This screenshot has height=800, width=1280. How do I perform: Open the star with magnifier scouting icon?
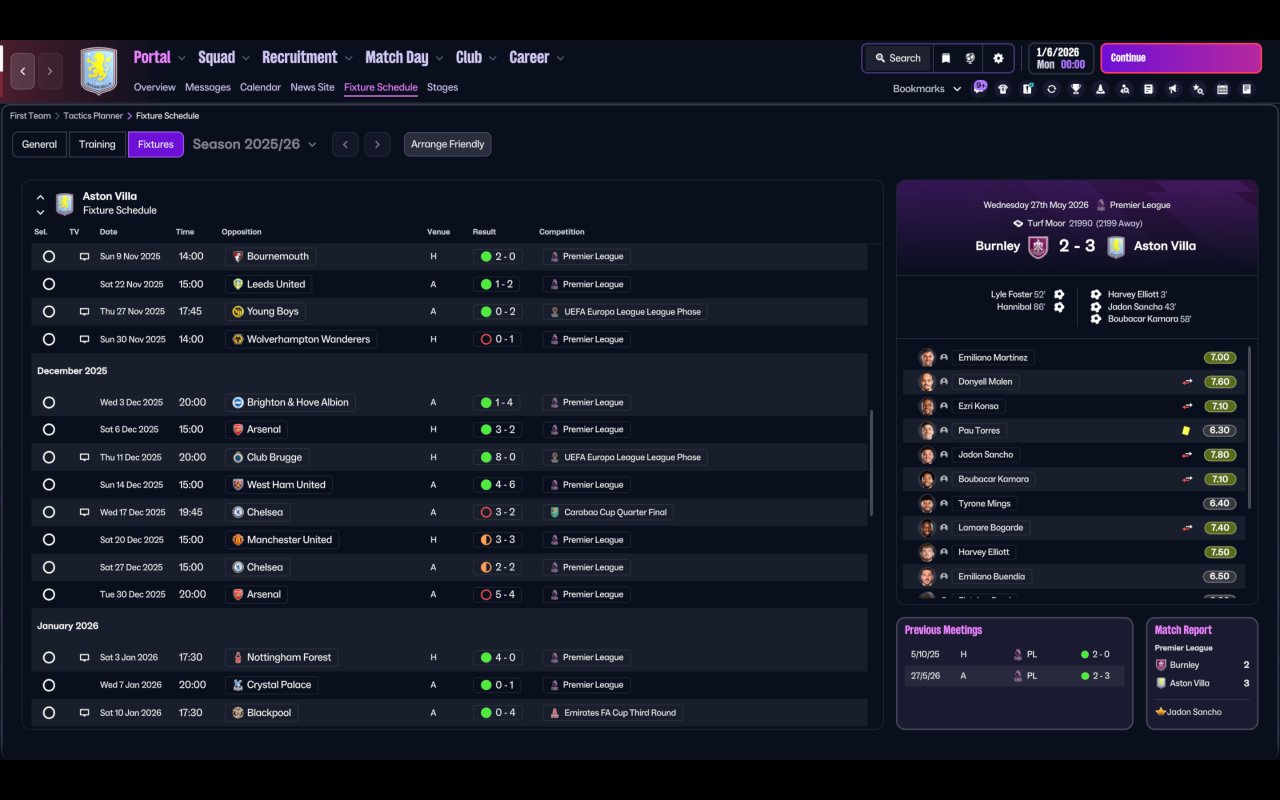click(1198, 89)
